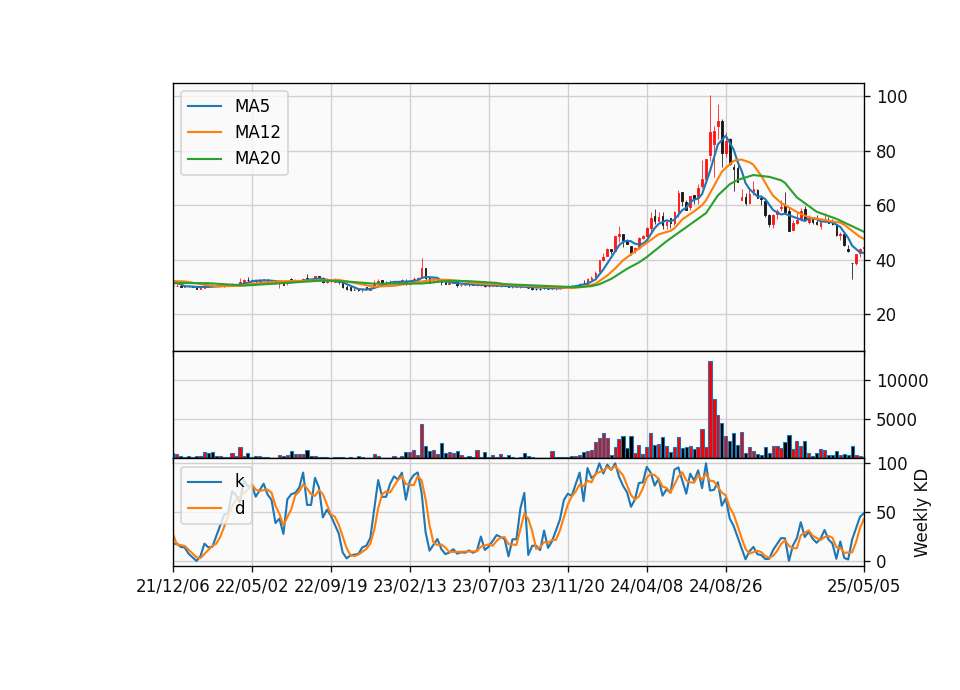The width and height of the screenshot is (960, 690).
Task: Click the tallest volume bar
Action: 710,410
